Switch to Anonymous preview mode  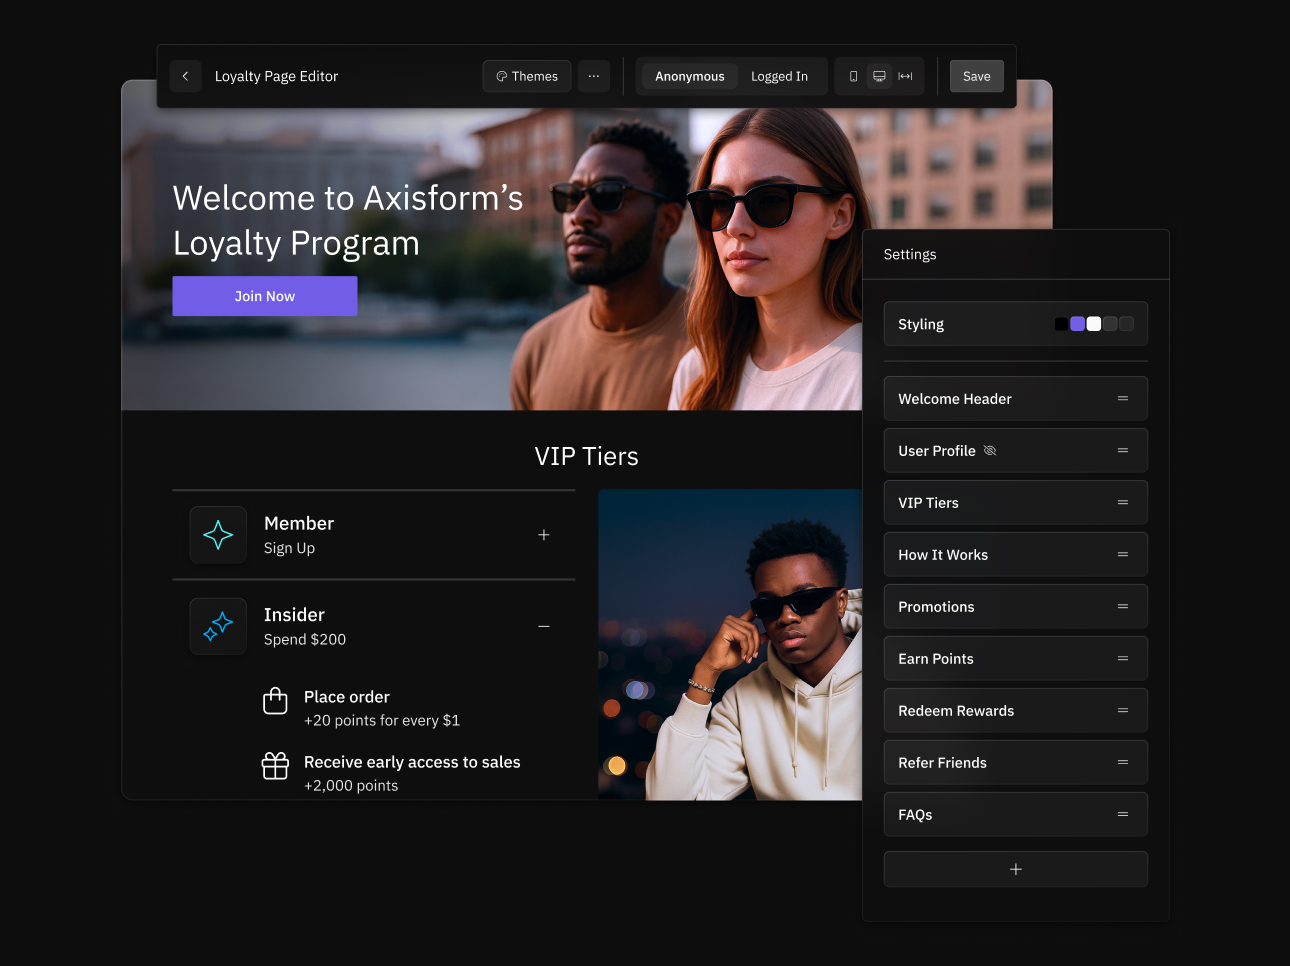click(x=688, y=76)
